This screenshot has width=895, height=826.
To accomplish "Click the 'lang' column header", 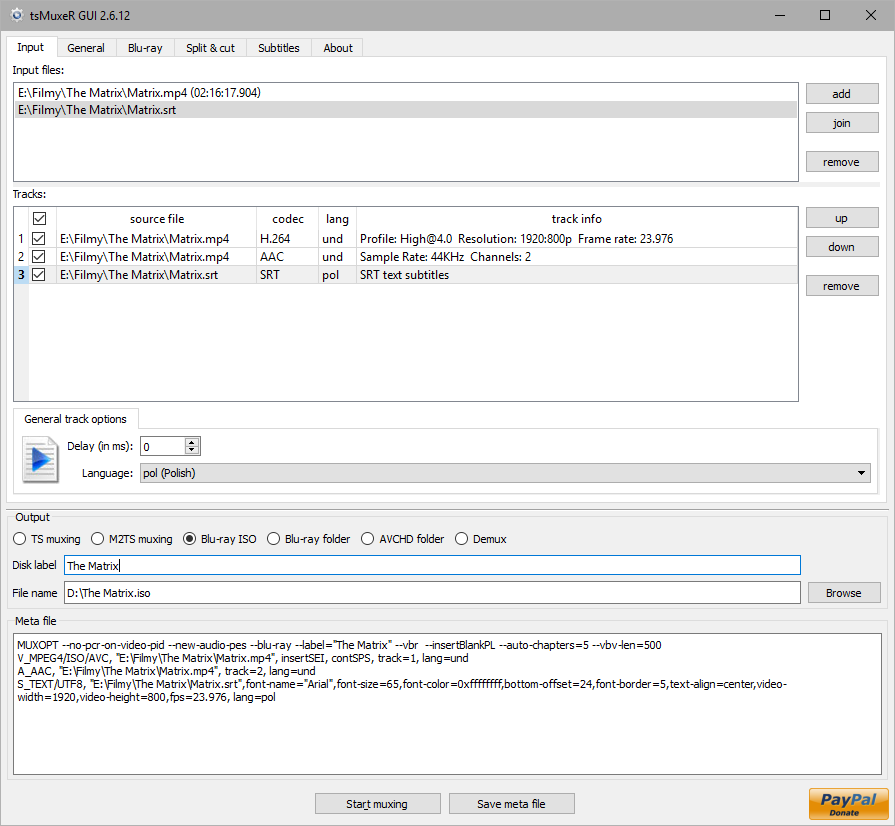I will (337, 219).
